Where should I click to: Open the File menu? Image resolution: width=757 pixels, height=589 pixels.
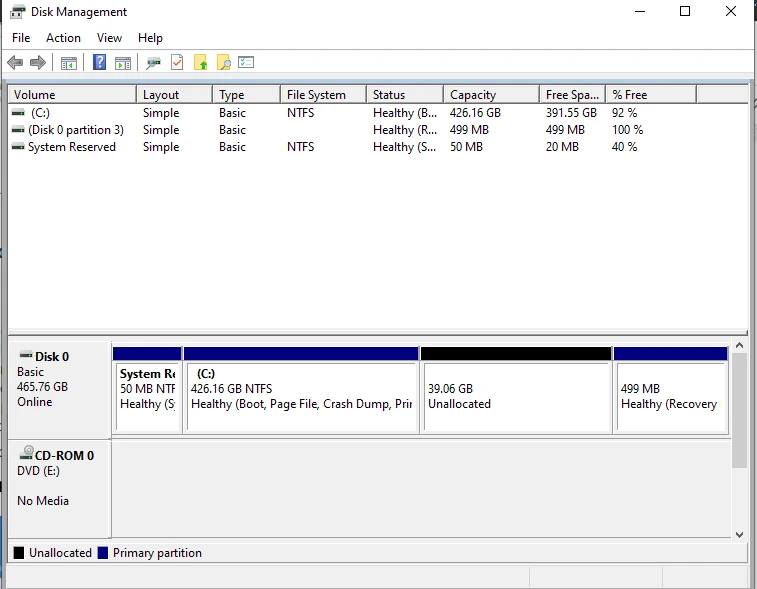21,38
